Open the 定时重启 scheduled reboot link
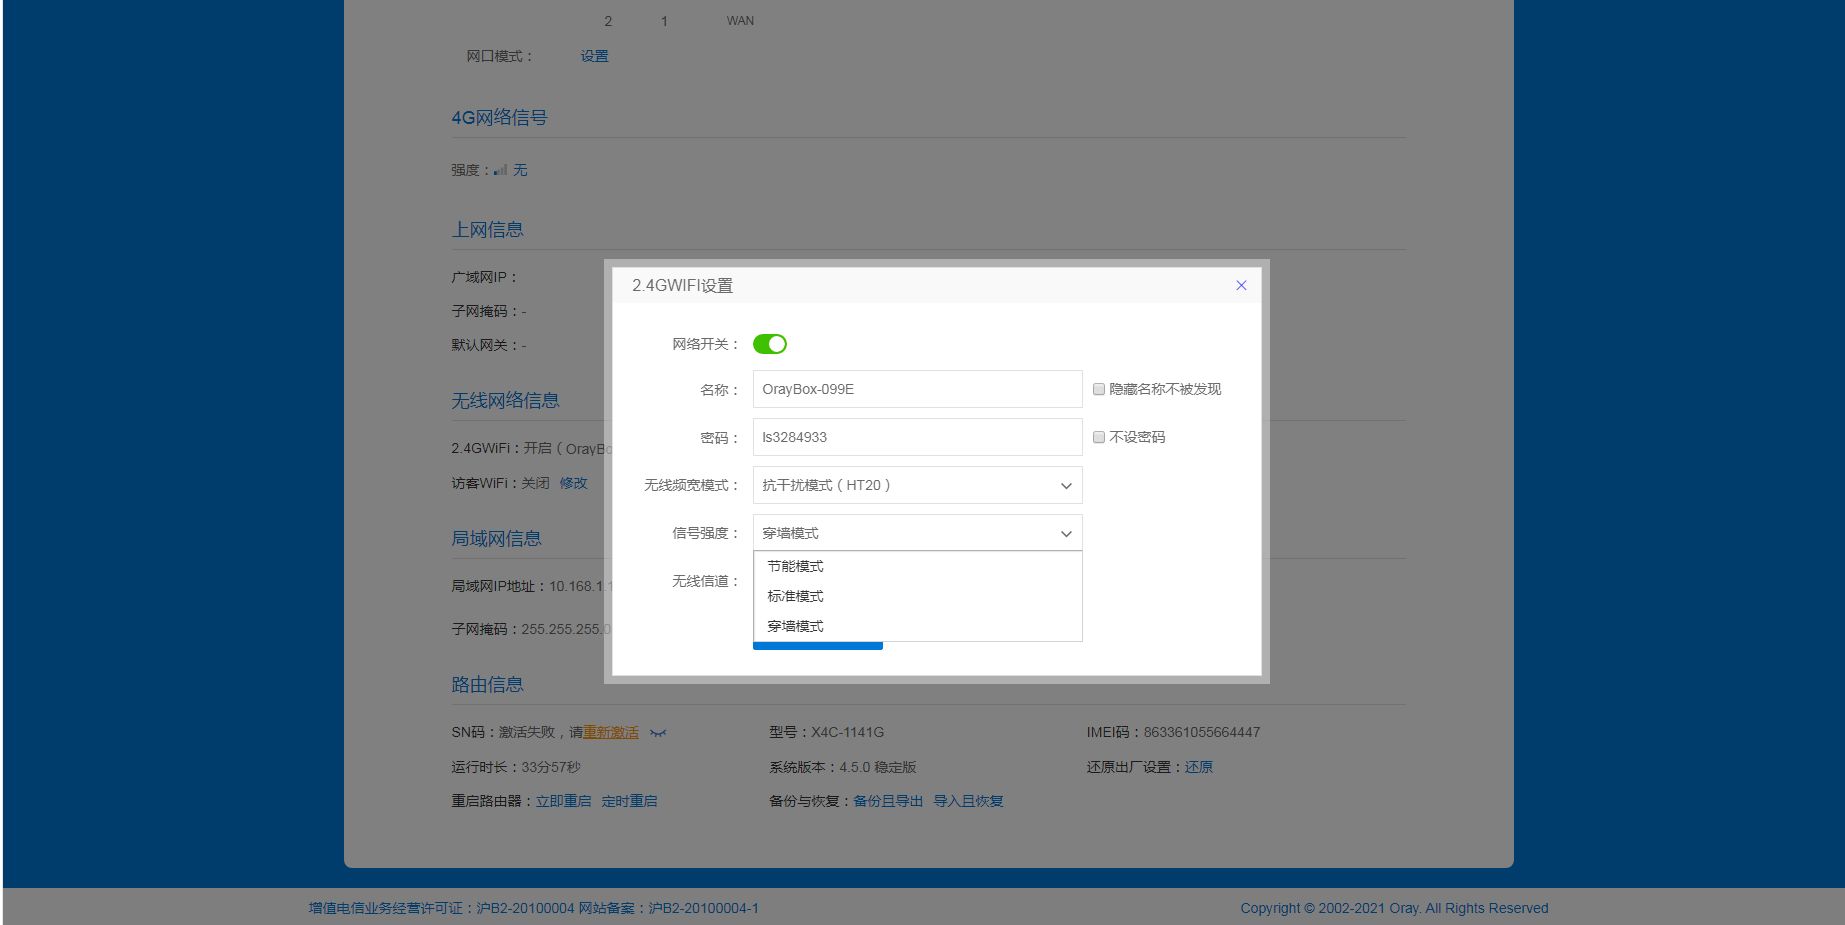 tap(629, 801)
